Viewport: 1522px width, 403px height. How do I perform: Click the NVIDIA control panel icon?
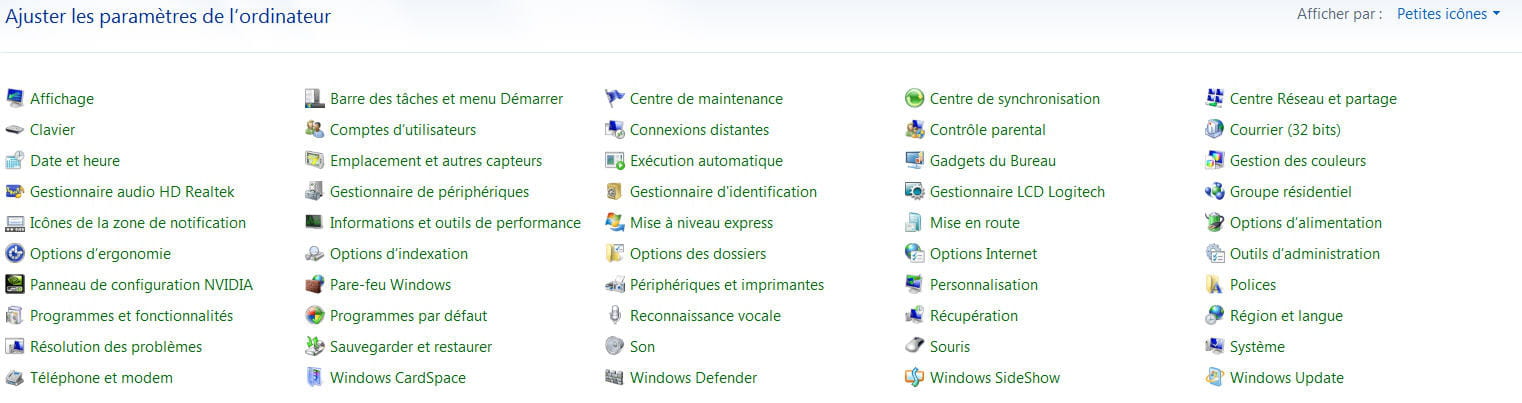(15, 285)
